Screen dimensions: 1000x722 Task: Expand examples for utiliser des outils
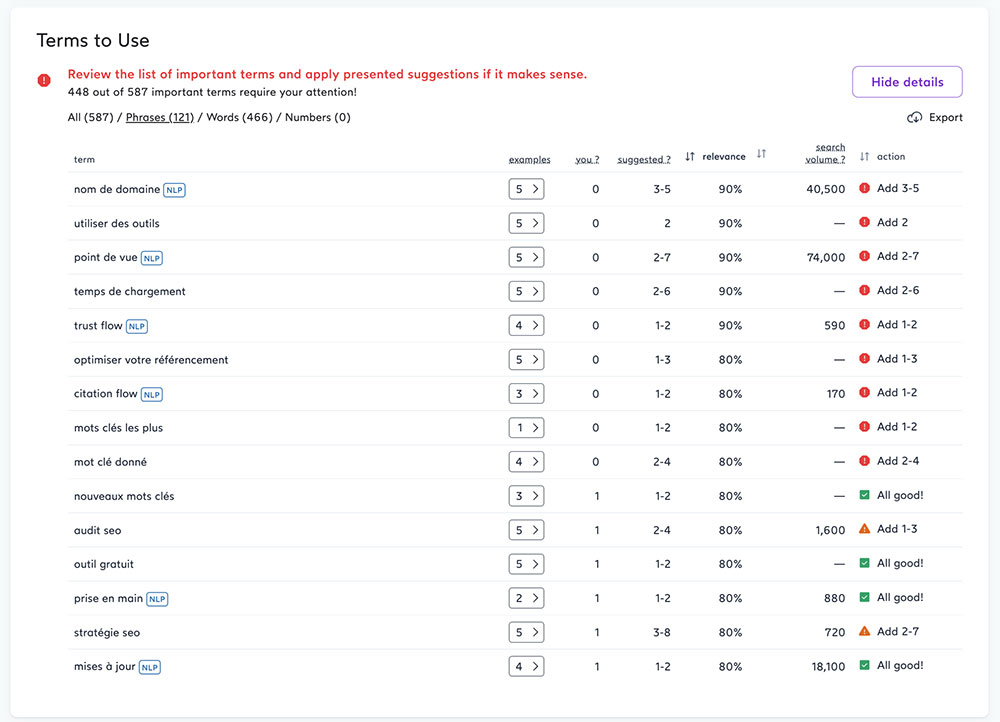pos(526,223)
